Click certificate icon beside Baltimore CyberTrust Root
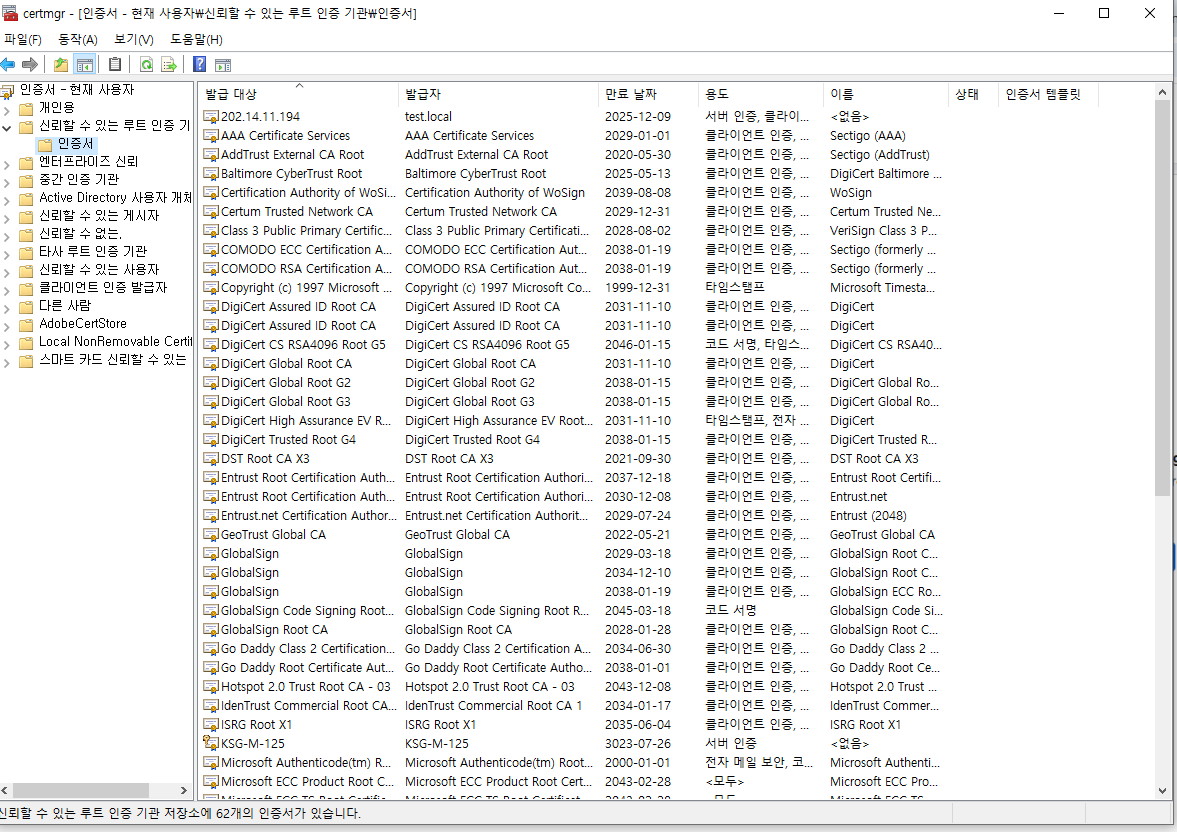 coord(211,173)
